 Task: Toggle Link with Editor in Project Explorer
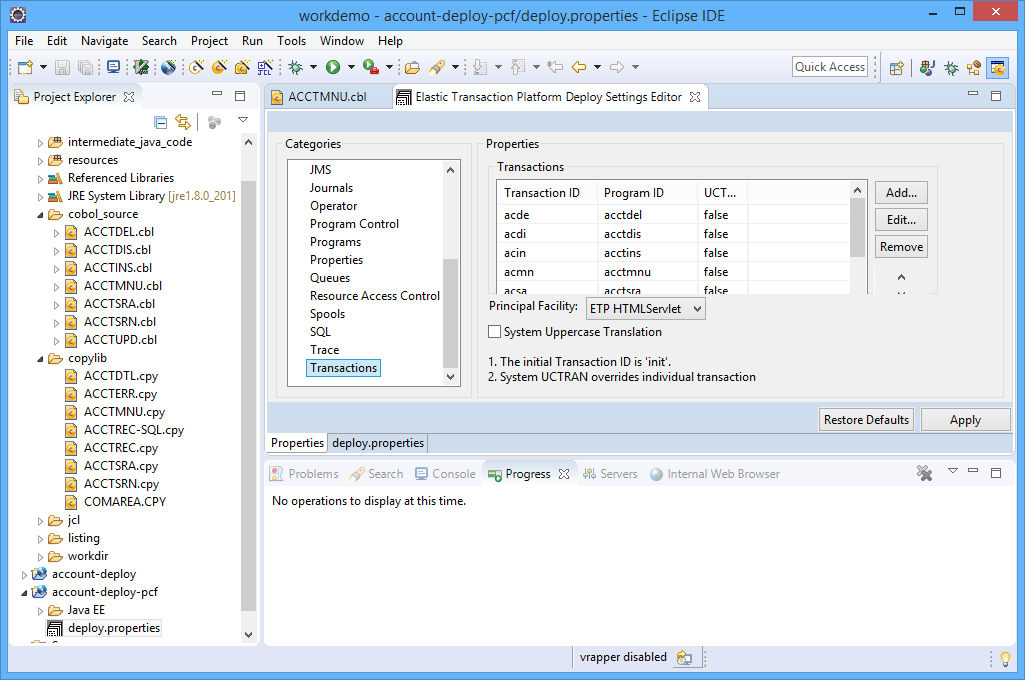coord(183,122)
